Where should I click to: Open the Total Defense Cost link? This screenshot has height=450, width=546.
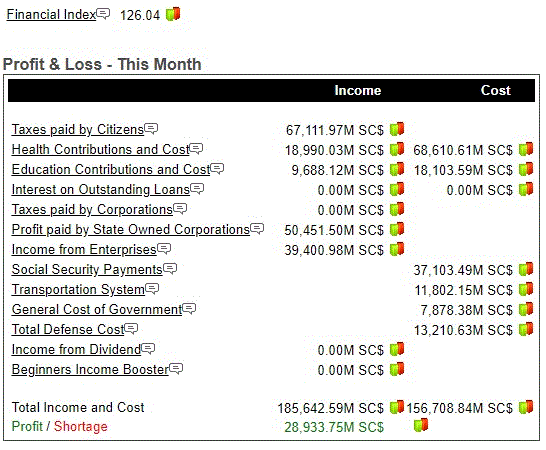(x=68, y=329)
